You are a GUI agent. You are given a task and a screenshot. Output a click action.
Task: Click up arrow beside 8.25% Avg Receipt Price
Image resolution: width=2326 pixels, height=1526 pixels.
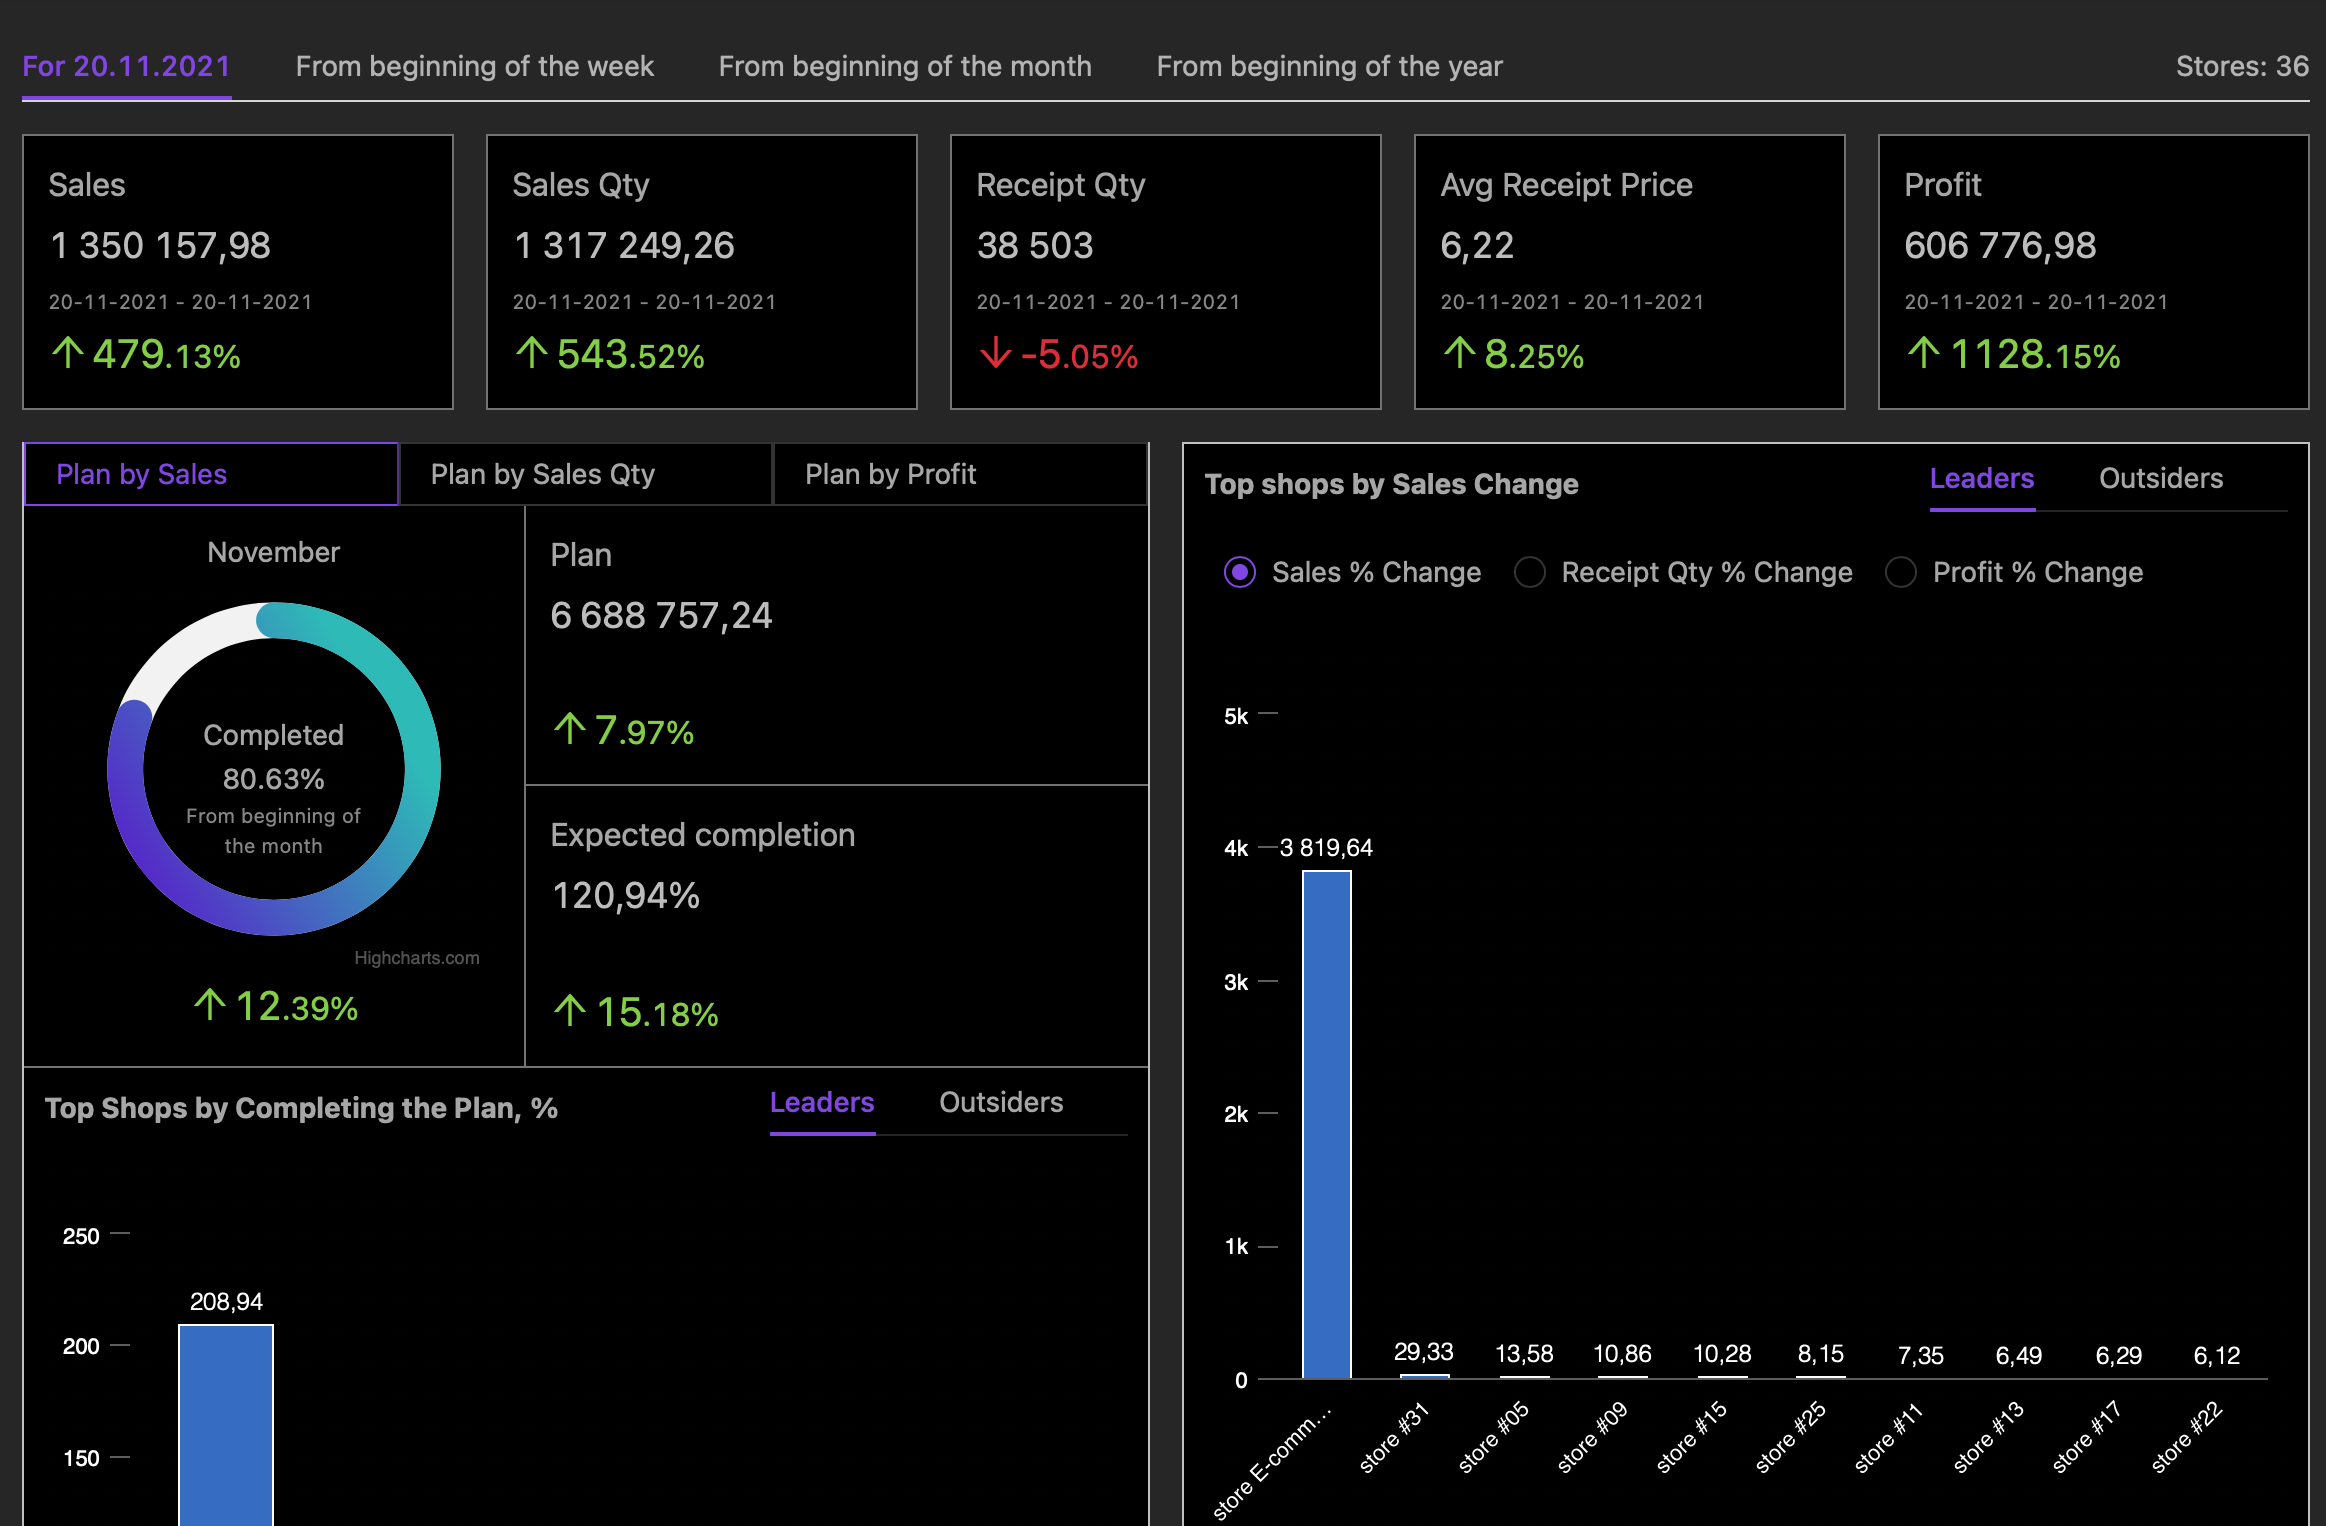[x=1459, y=353]
